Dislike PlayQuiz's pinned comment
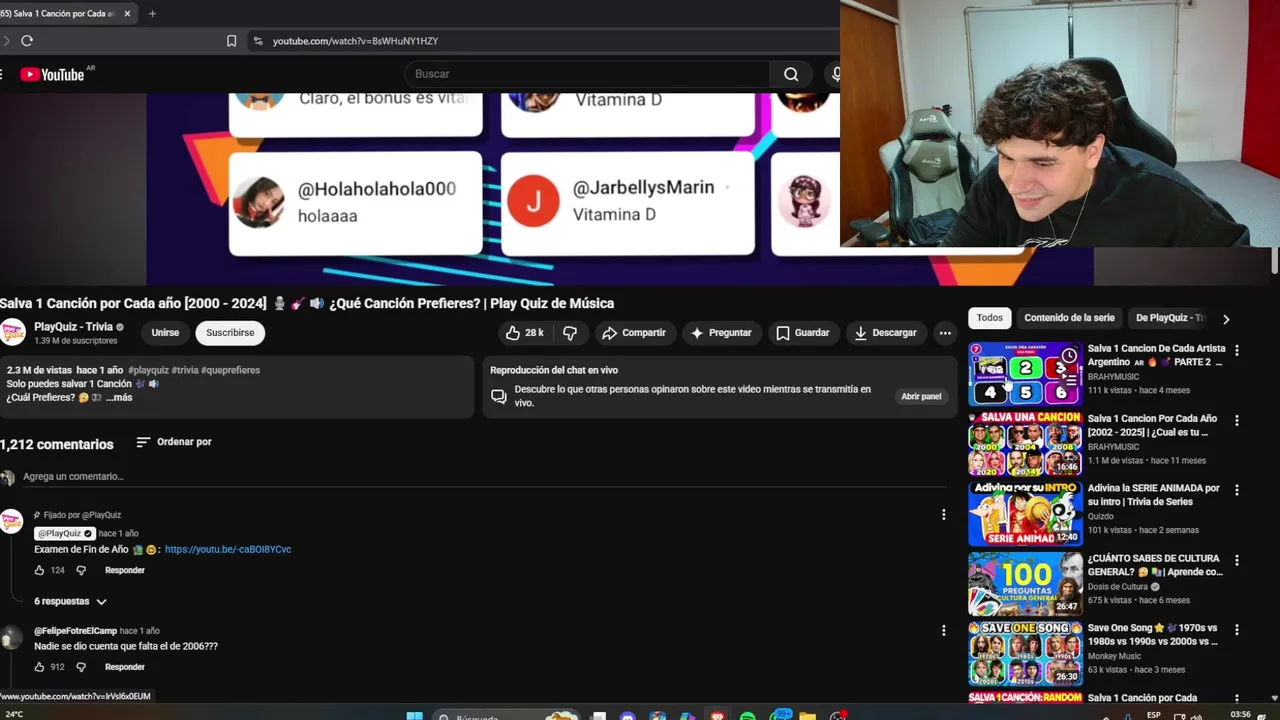The image size is (1280, 720). 81,570
